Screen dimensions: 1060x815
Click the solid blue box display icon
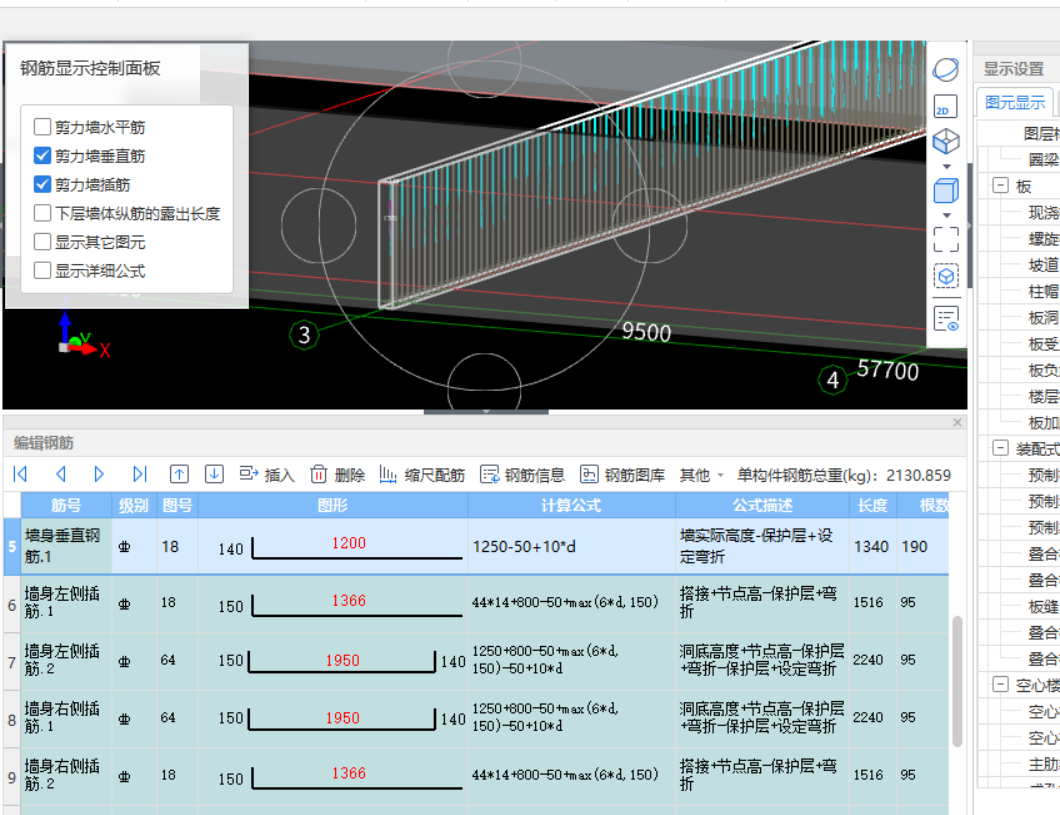coord(946,191)
